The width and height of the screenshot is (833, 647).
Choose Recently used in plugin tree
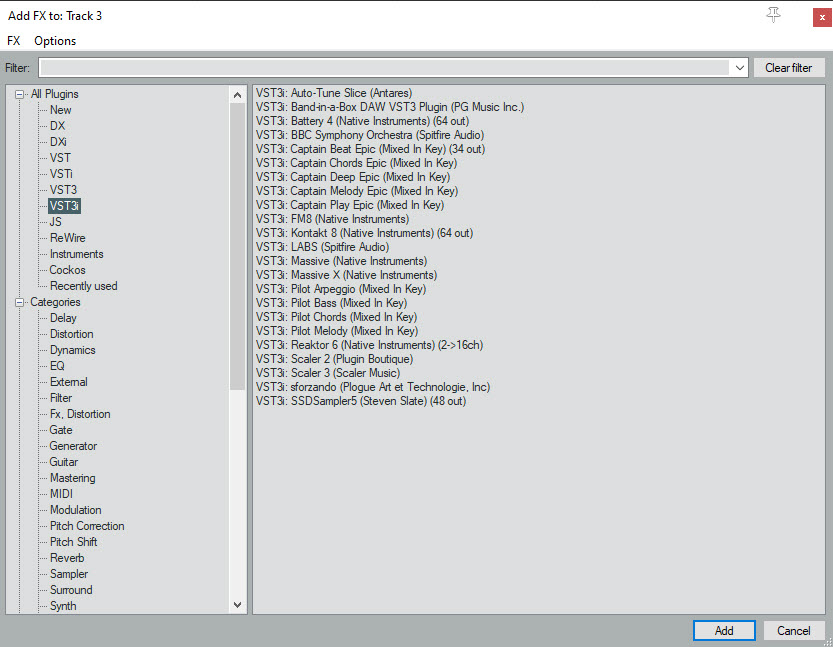83,286
